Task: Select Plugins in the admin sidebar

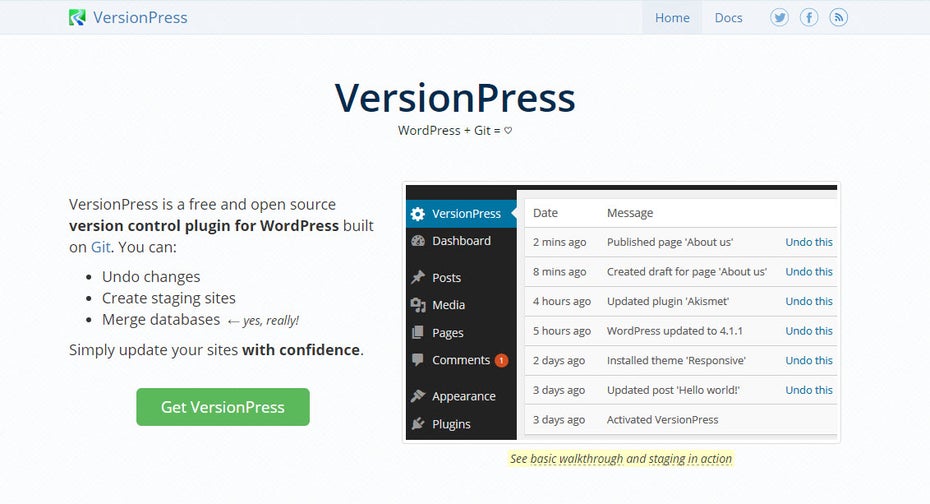Action: 461,424
